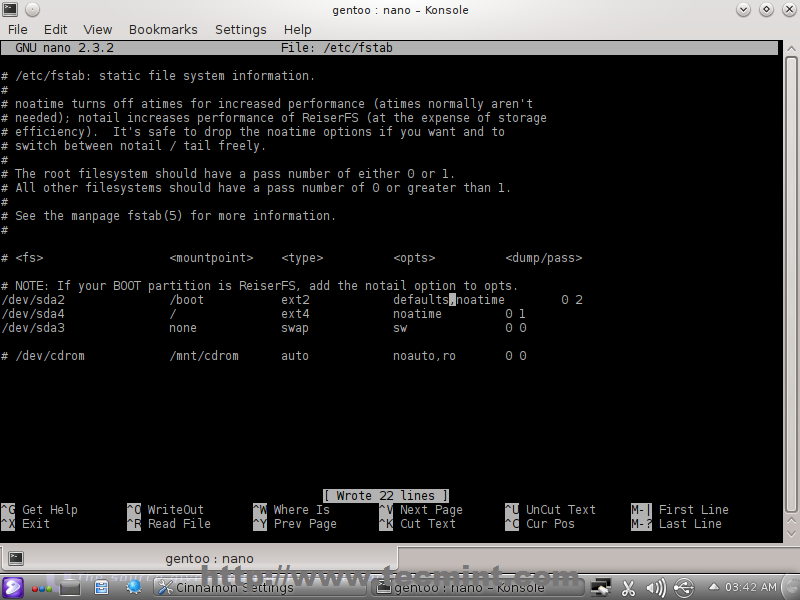Open the Help menu
The width and height of the screenshot is (800, 600).
click(297, 30)
